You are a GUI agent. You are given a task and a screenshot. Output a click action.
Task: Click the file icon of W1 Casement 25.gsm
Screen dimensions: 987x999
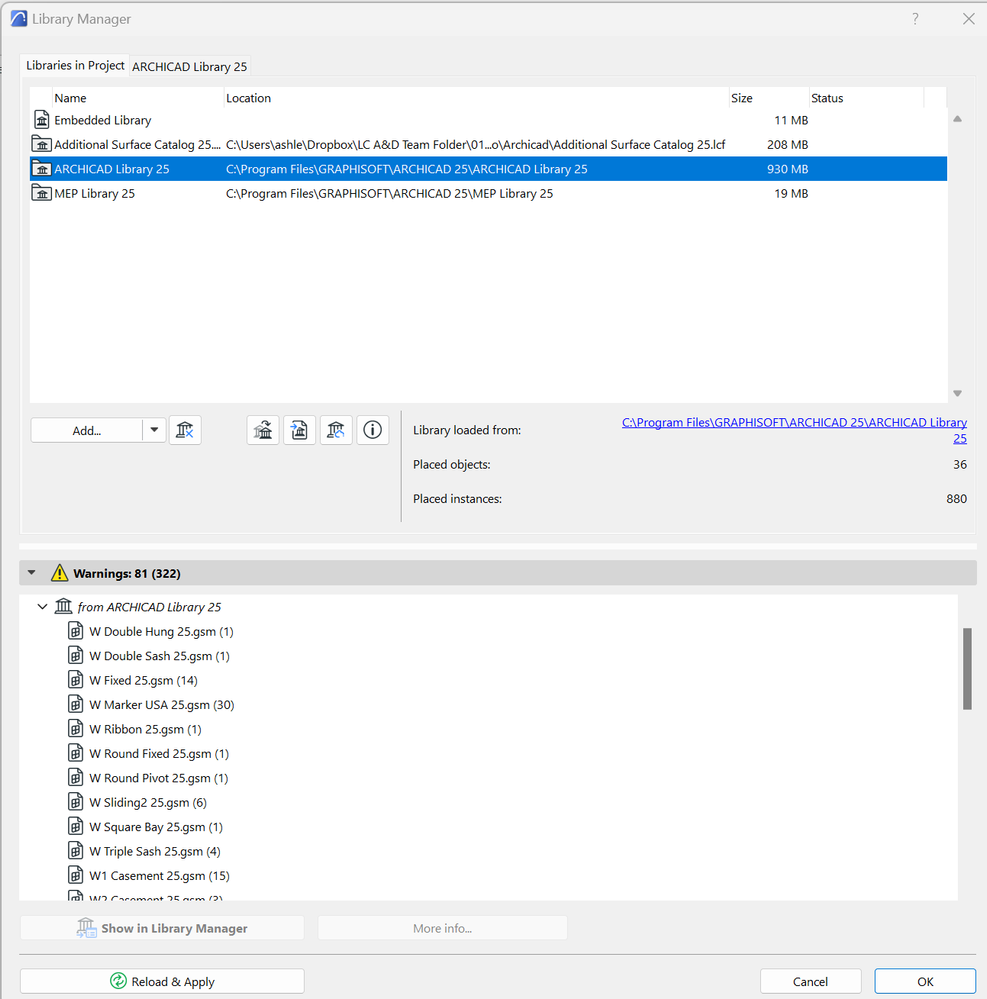coord(75,875)
